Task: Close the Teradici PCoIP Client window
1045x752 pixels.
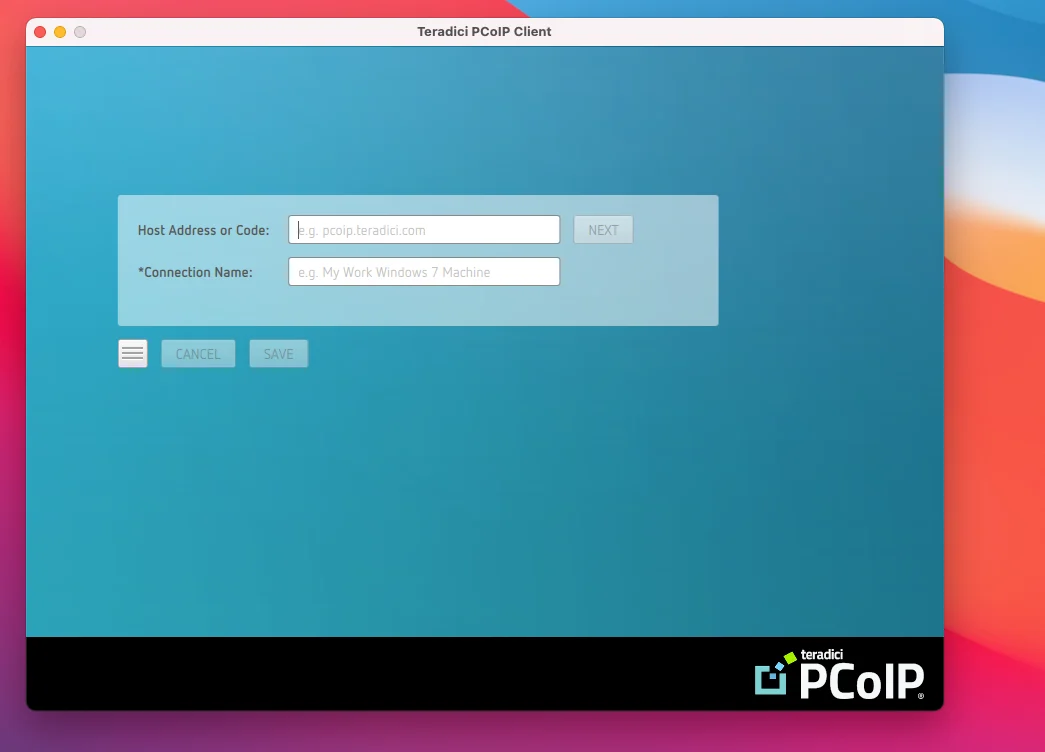Action: (40, 32)
